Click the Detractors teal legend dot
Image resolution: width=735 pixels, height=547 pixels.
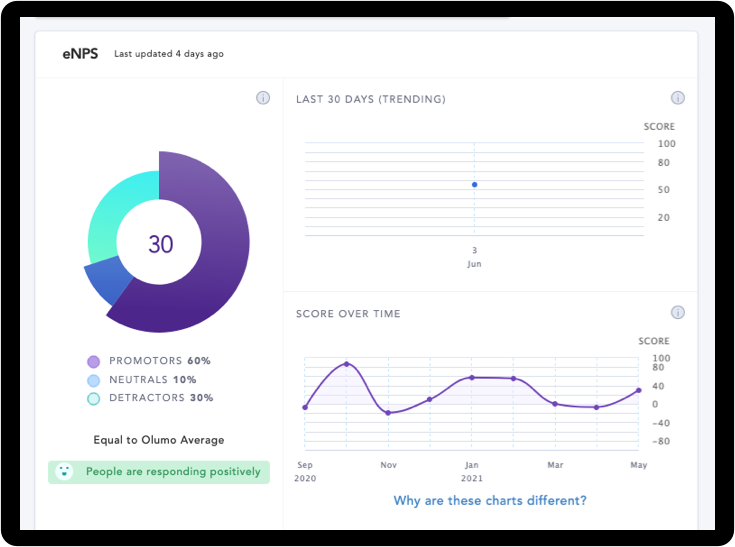pos(94,398)
